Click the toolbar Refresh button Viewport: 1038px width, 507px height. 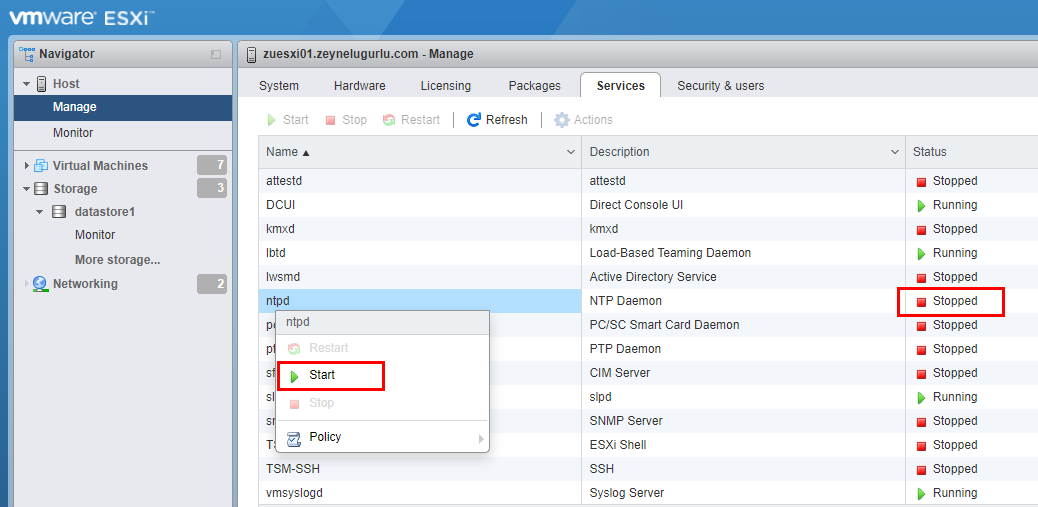tap(497, 120)
